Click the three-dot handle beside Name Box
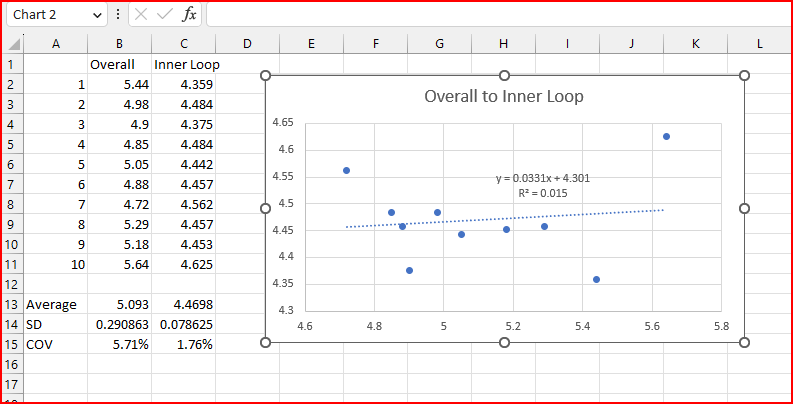Image resolution: width=793 pixels, height=404 pixels. (x=118, y=15)
